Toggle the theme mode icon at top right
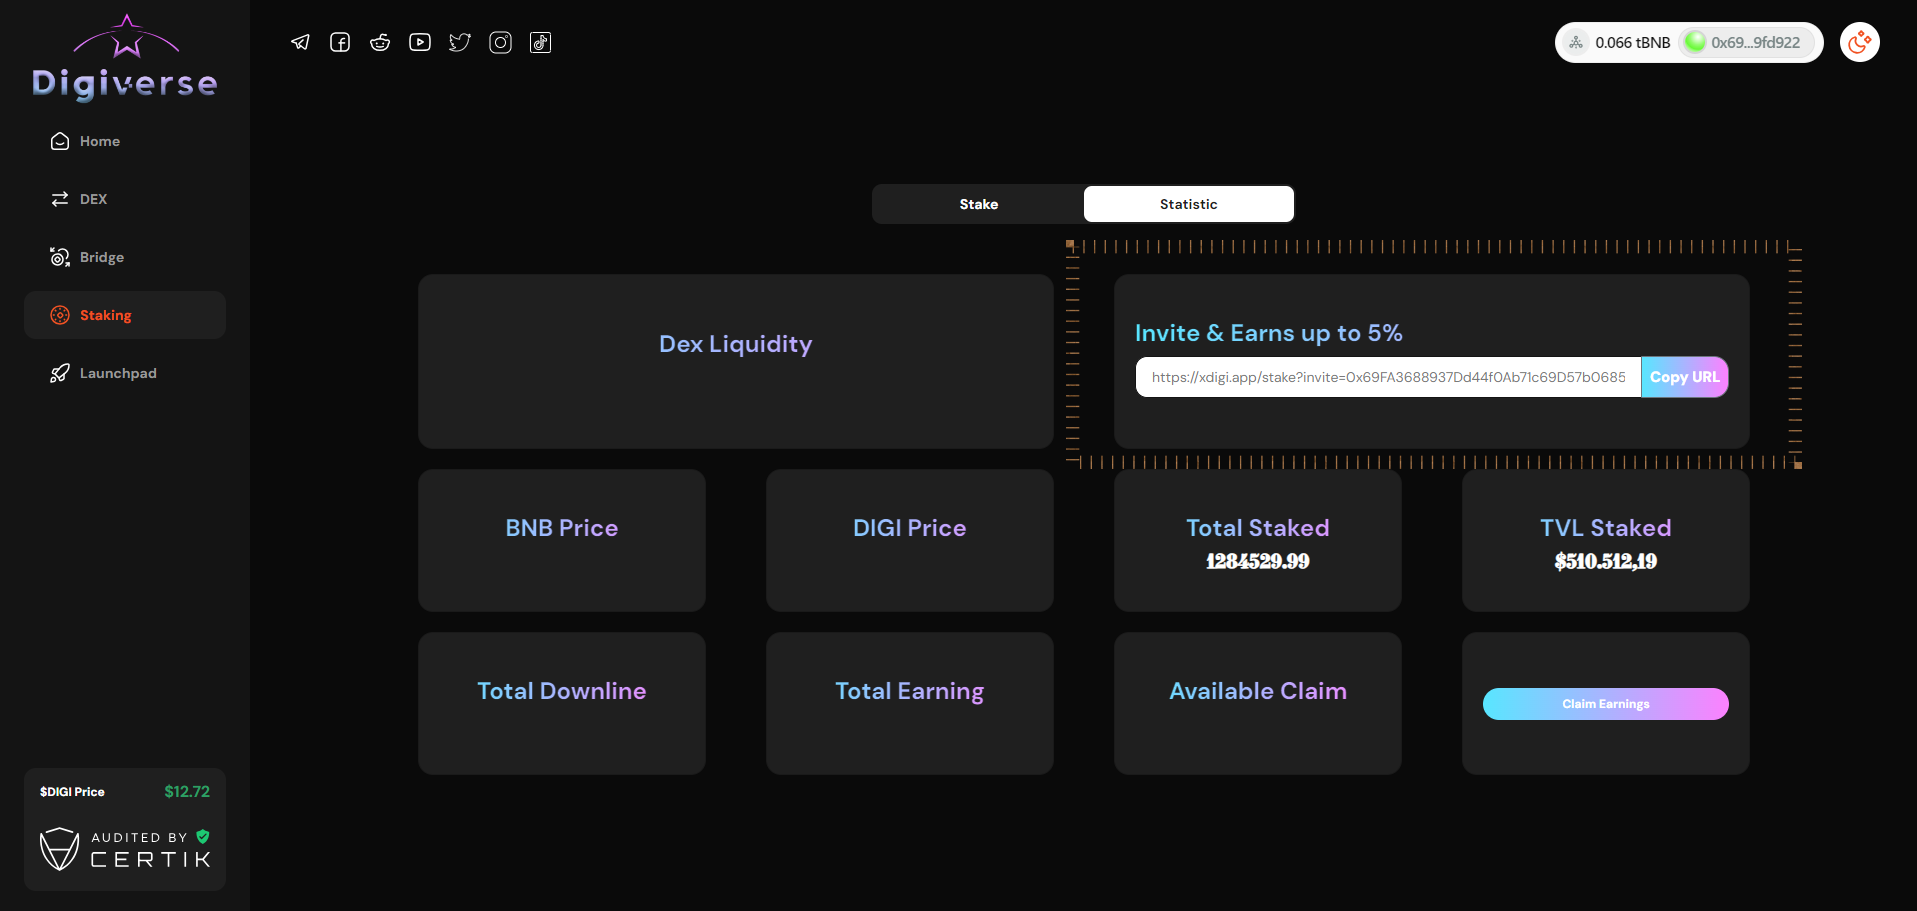This screenshot has height=911, width=1917. point(1860,42)
